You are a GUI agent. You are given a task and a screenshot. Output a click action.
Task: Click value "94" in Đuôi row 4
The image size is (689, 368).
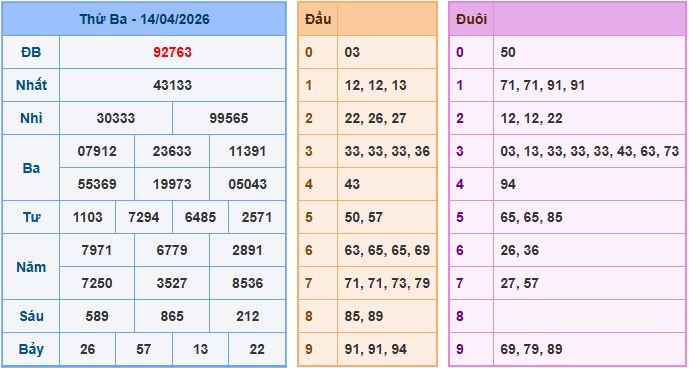[x=508, y=184]
